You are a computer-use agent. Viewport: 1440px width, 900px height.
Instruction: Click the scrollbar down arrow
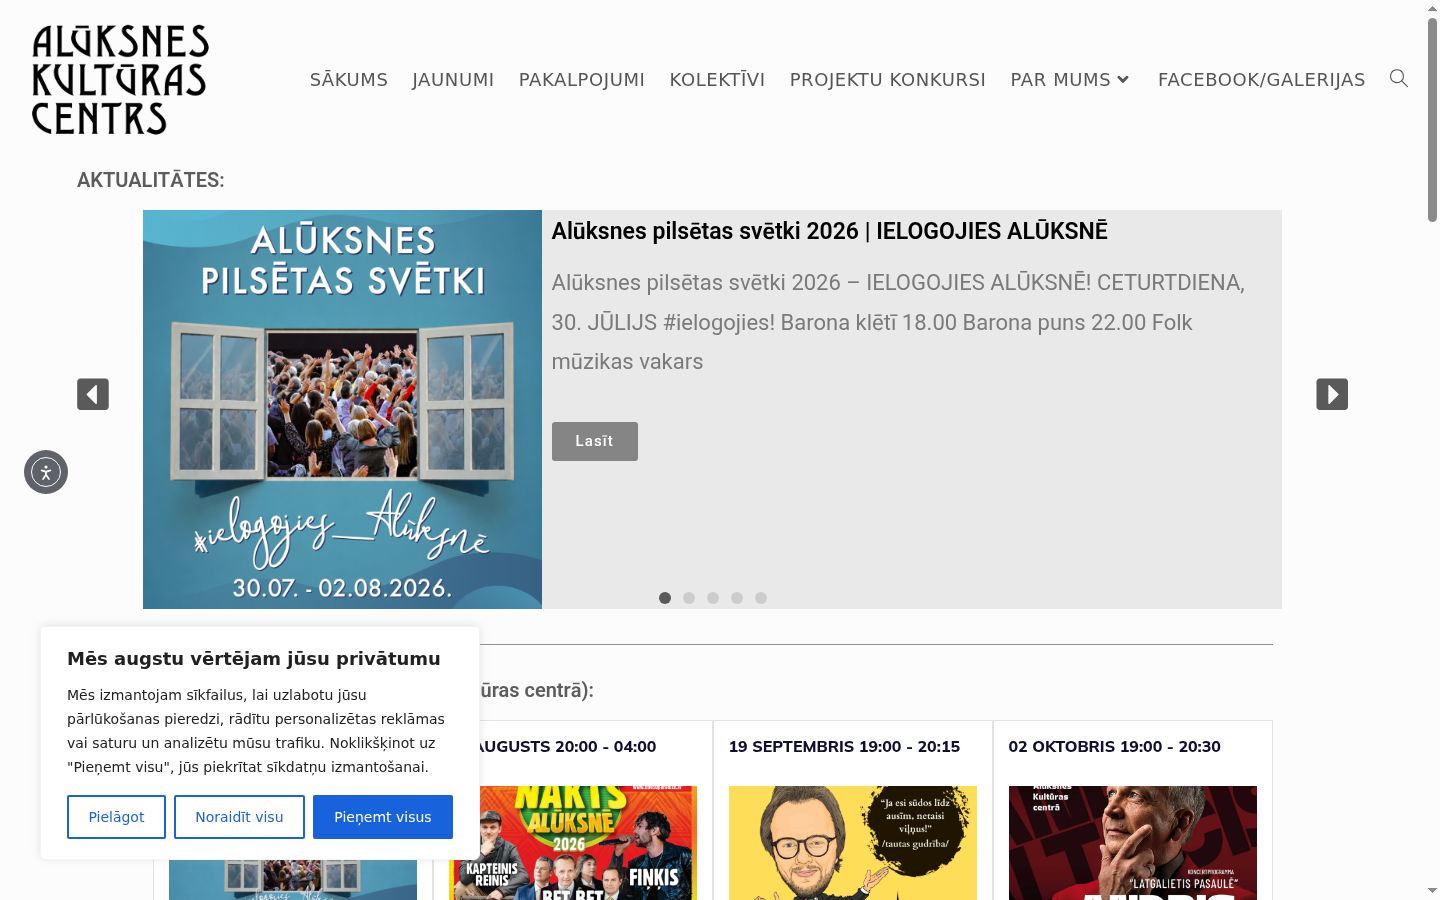tap(1432, 891)
